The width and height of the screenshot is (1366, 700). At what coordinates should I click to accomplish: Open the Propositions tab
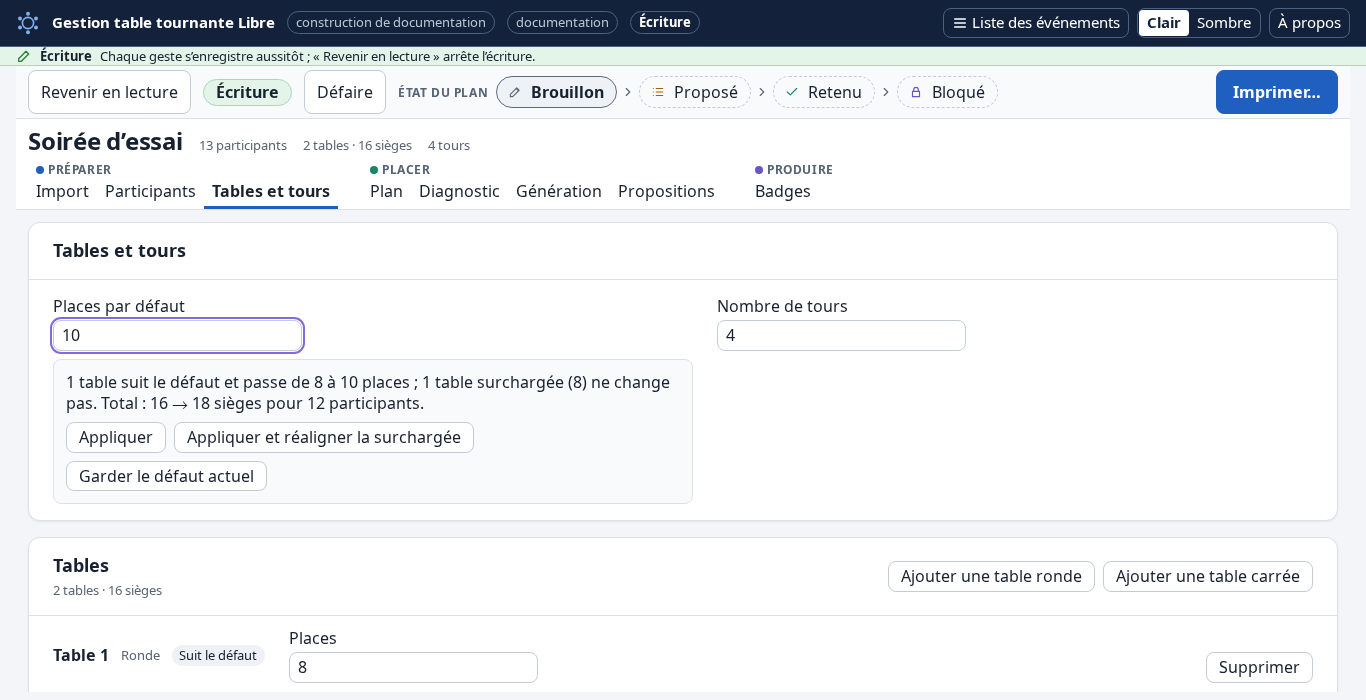point(666,191)
